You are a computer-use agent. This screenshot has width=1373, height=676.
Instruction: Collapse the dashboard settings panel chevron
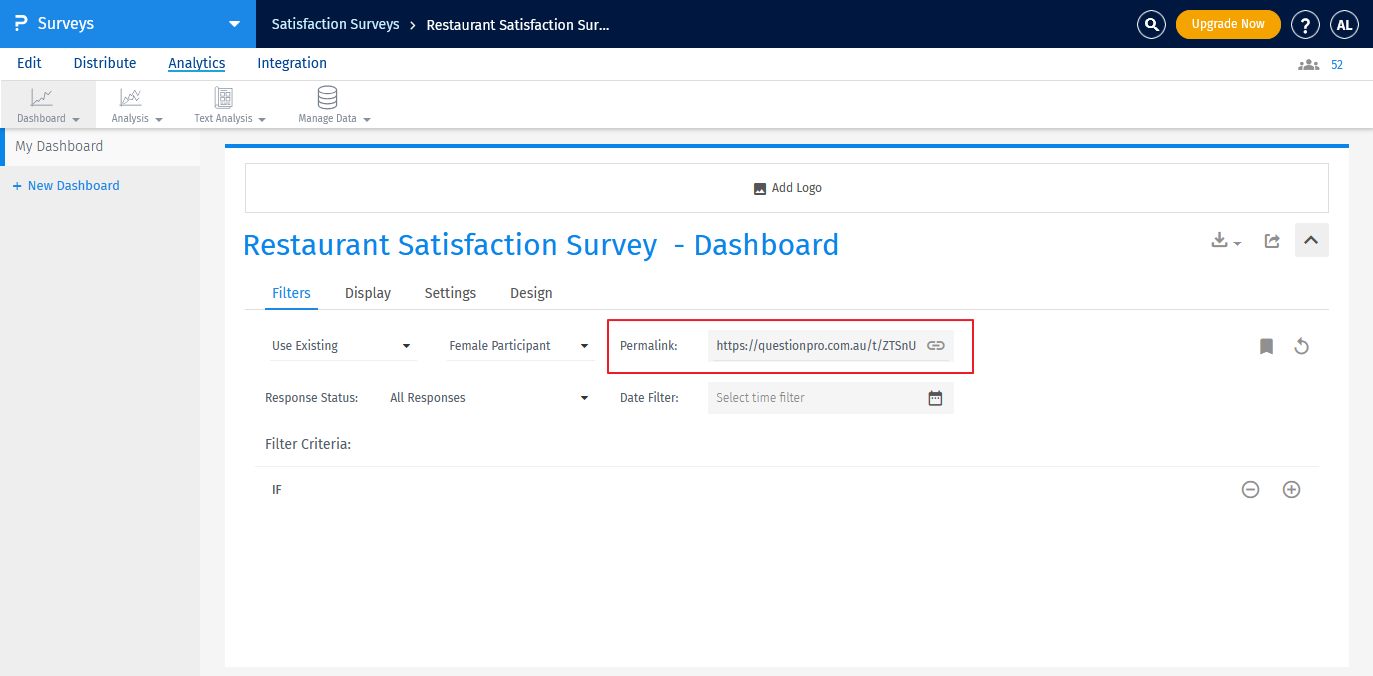click(1311, 240)
